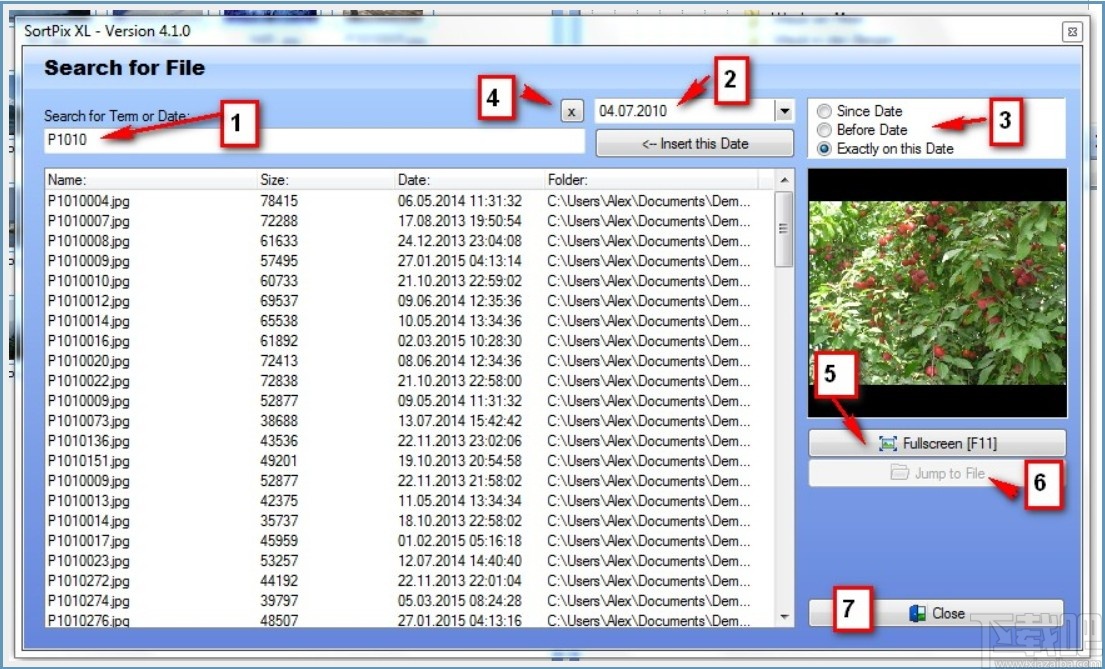Click the clear "x" icon beside the date field

570,112
